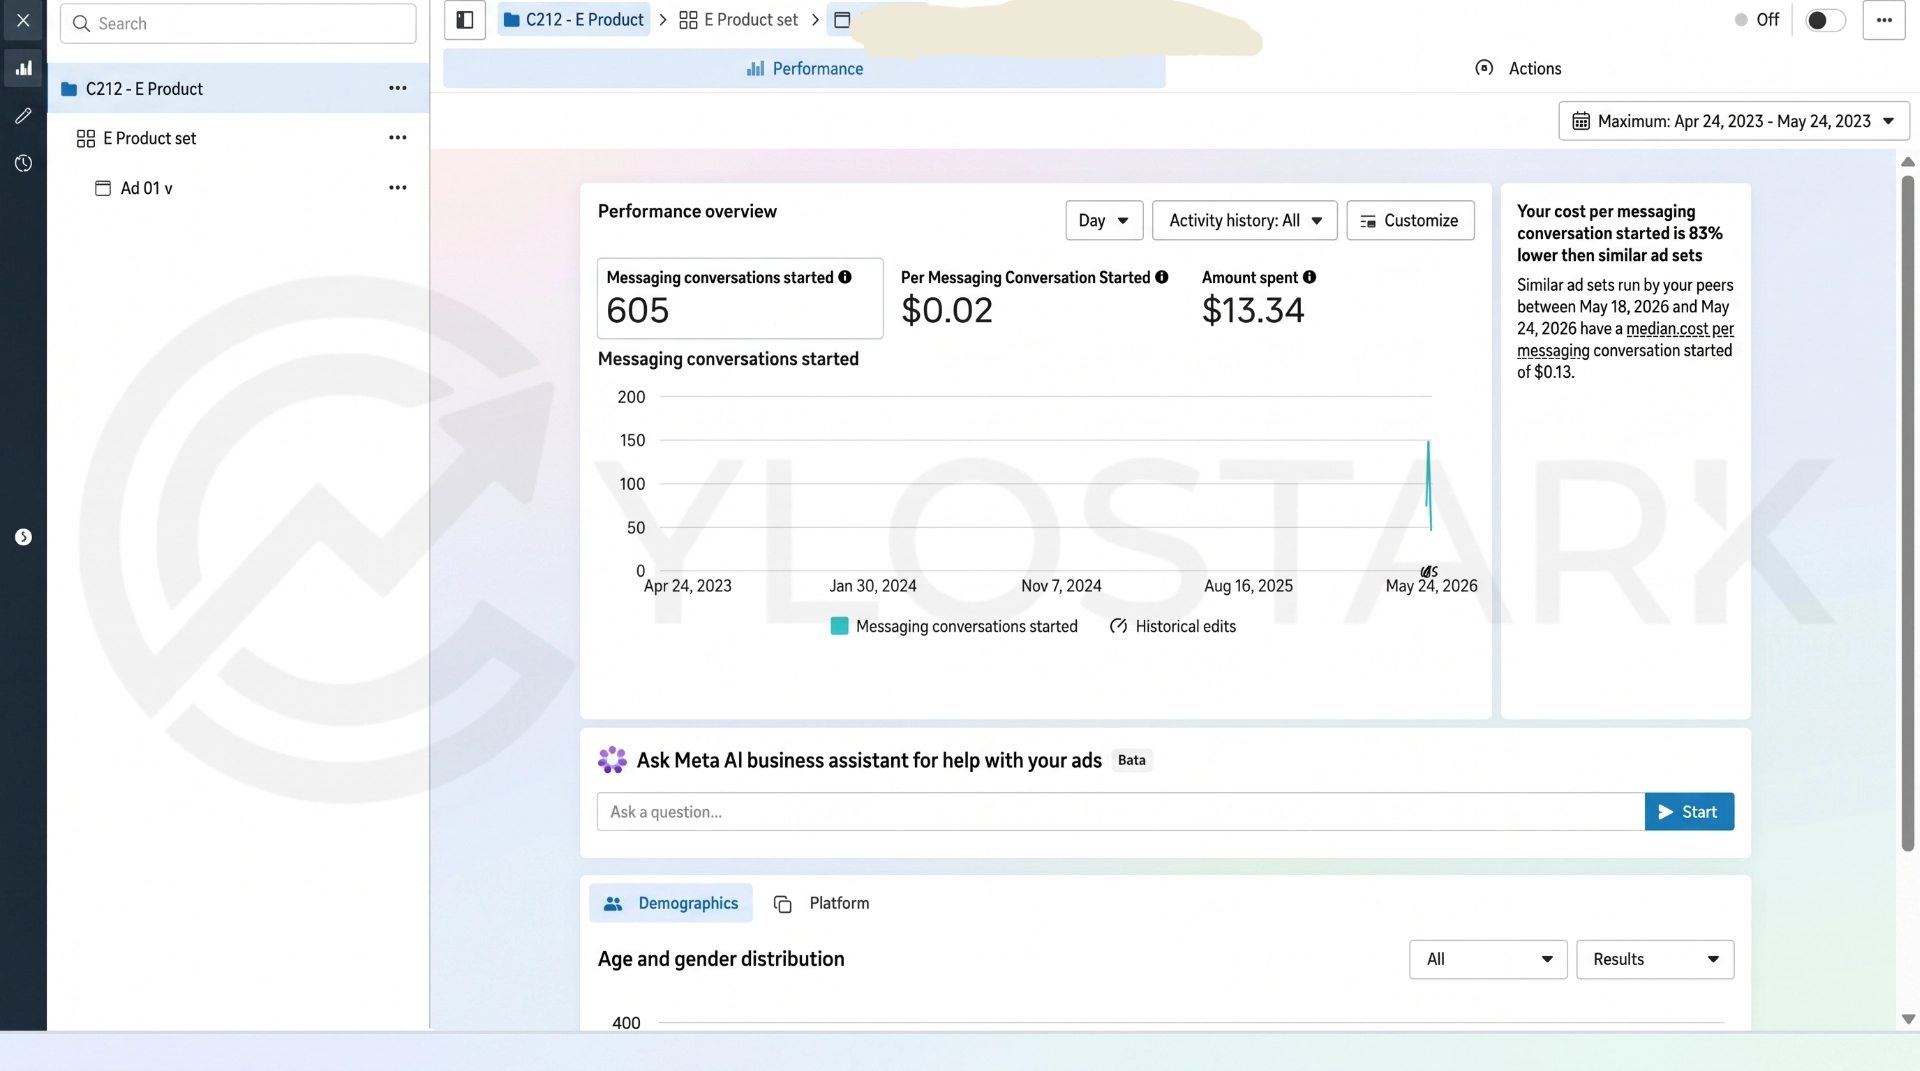
Task: Click the Start button for Meta AI
Action: [1689, 812]
